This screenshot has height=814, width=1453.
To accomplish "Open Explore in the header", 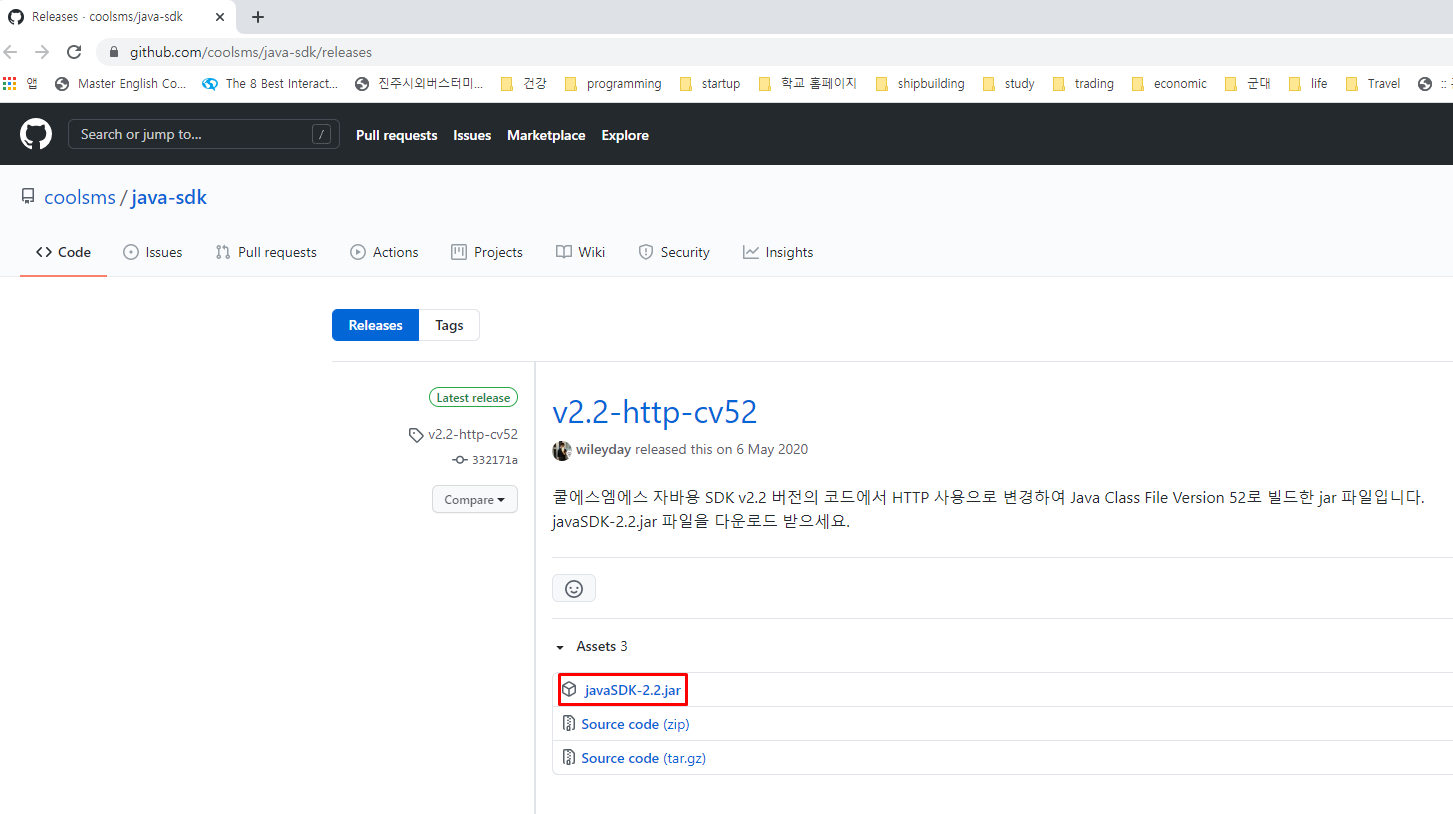I will (625, 135).
